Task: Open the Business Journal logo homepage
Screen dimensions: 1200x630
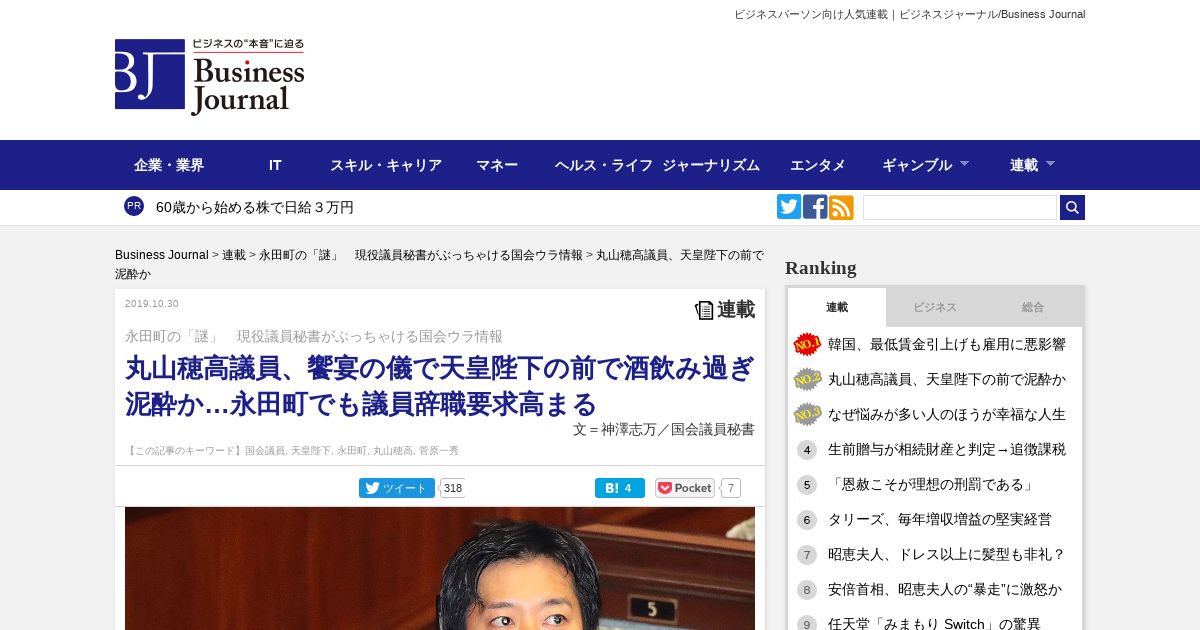Action: coord(210,77)
